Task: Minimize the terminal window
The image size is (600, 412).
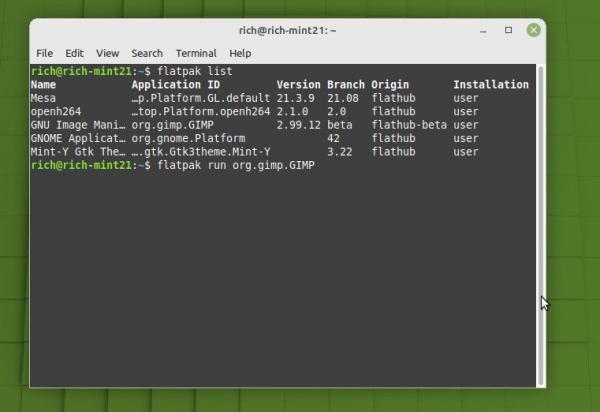Action: pos(483,30)
